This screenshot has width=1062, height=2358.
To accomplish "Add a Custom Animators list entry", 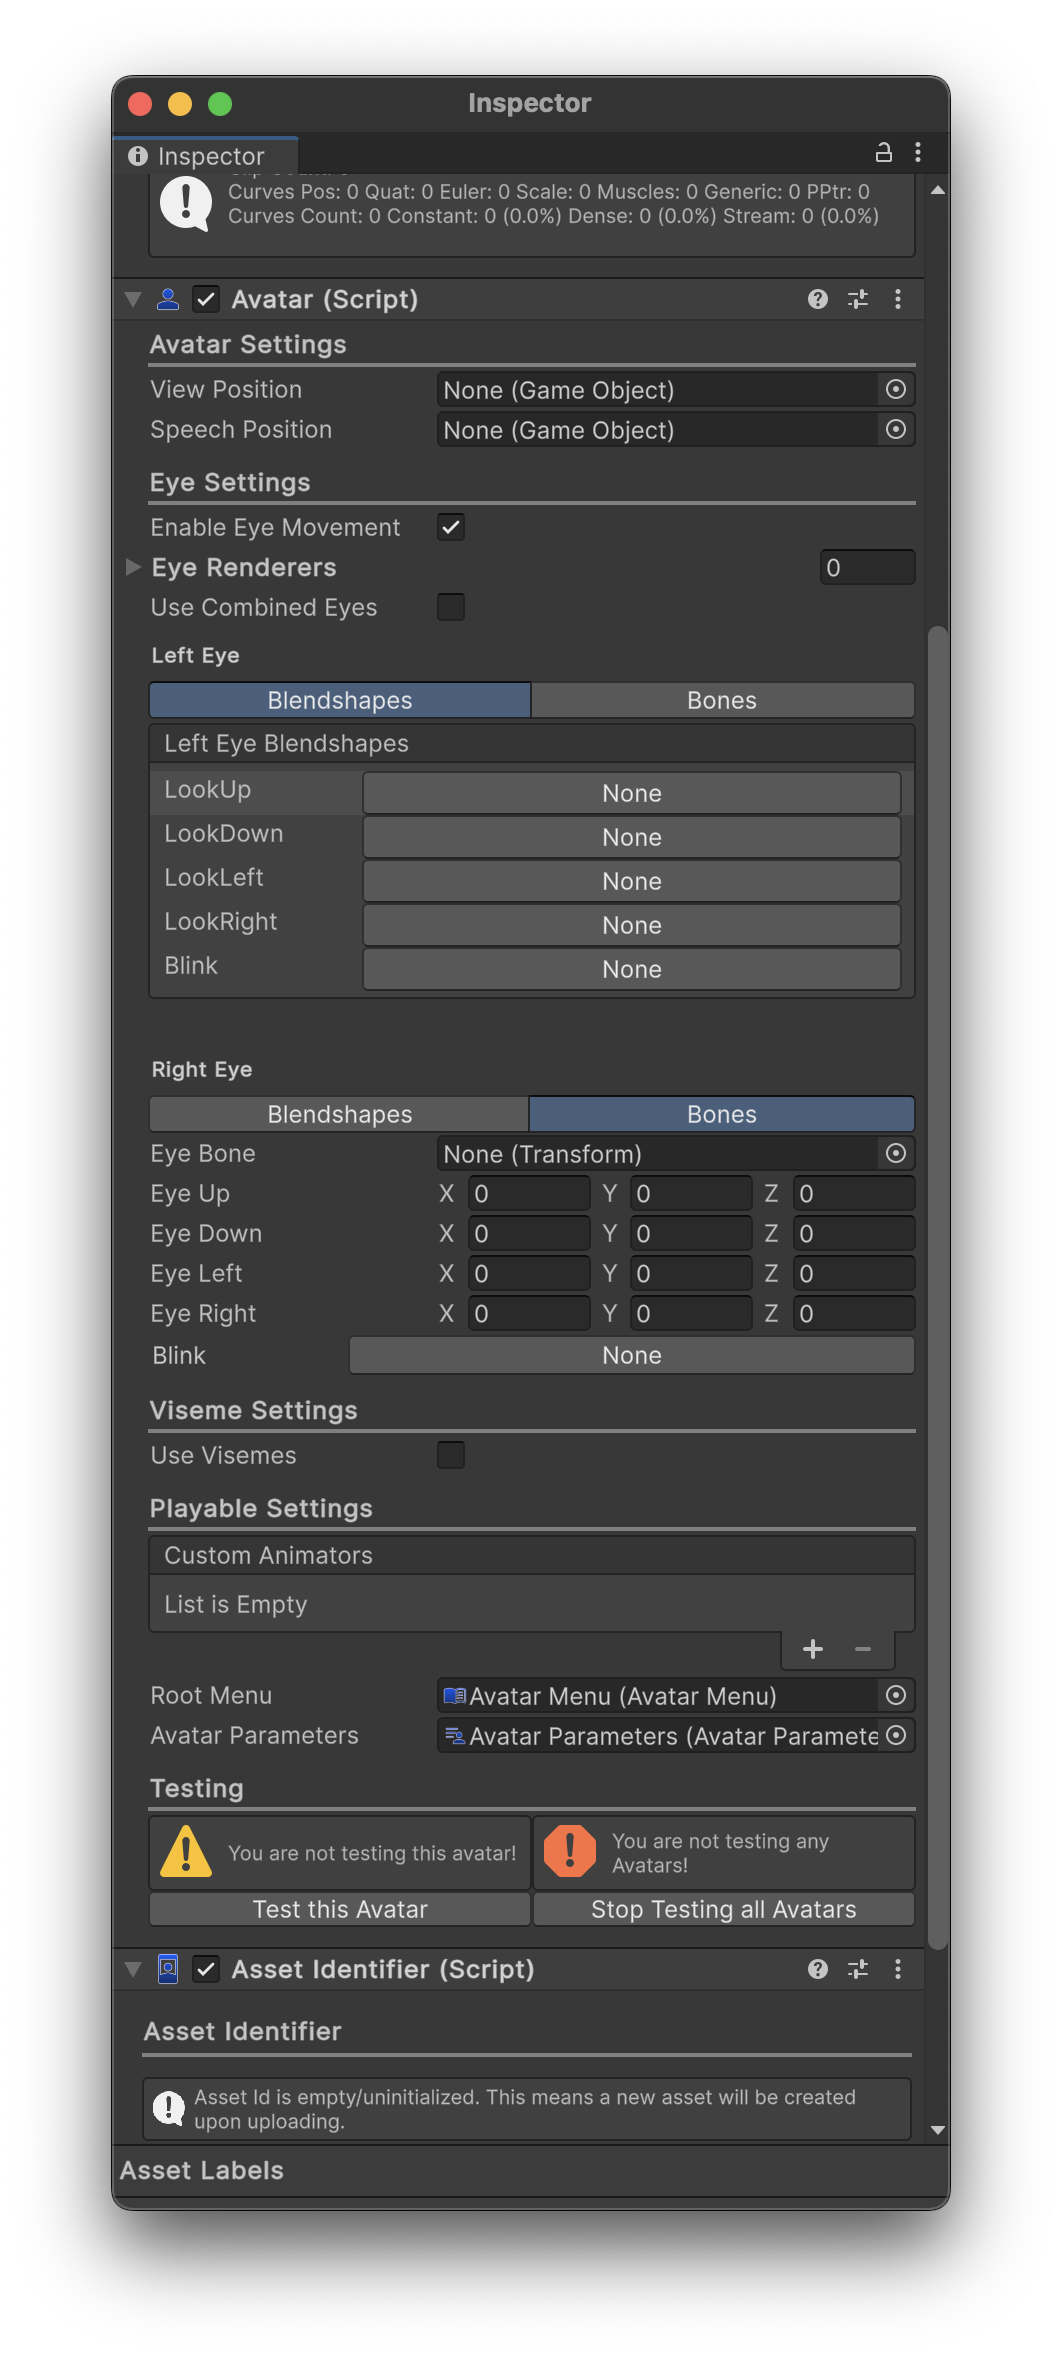I will [x=812, y=1649].
